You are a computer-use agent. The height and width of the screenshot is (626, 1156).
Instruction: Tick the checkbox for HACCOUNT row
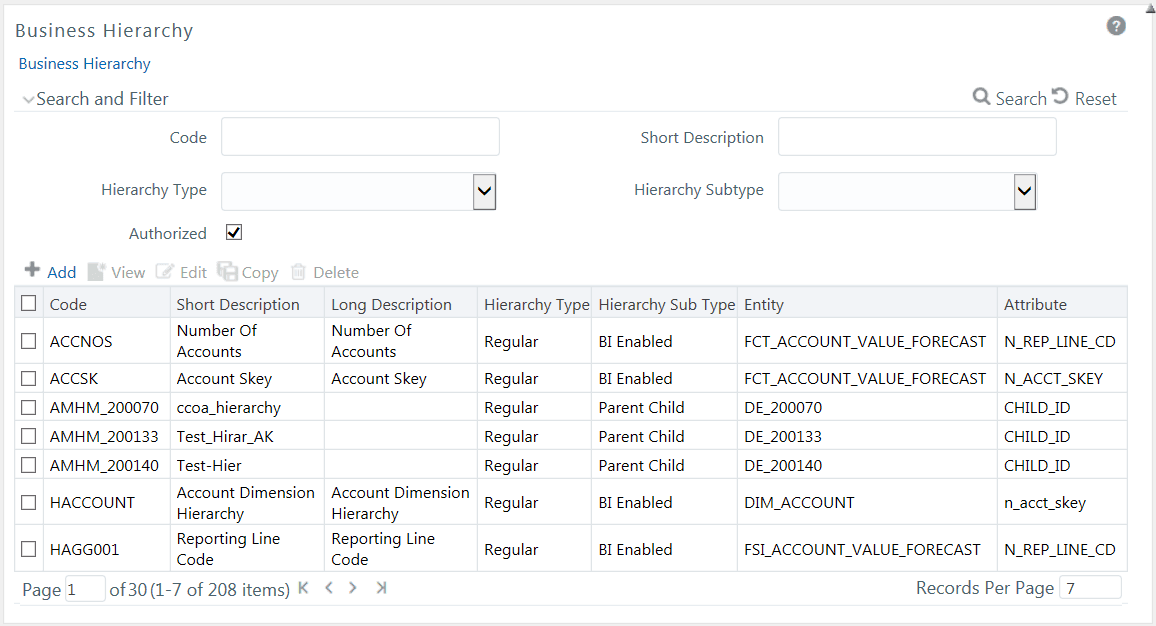tap(29, 502)
